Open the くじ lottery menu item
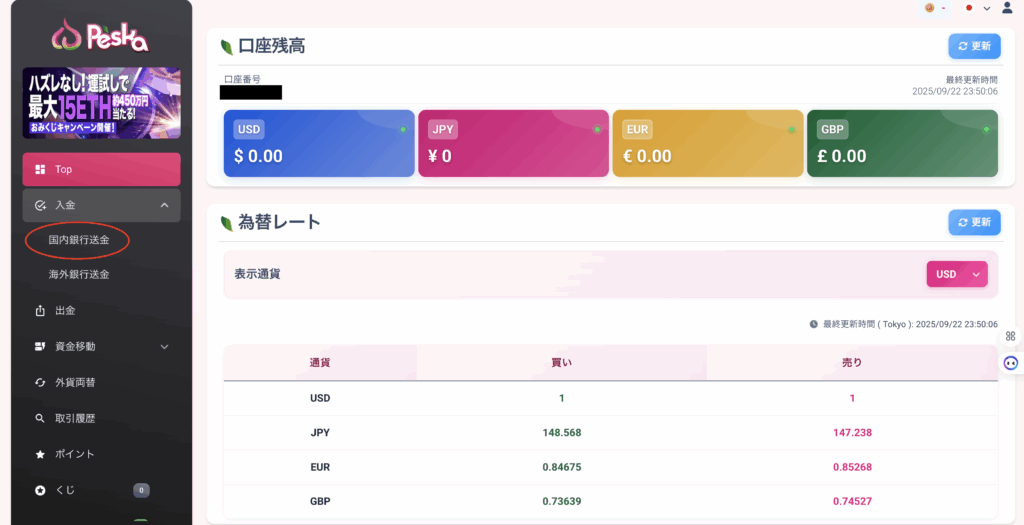The height and width of the screenshot is (525, 1024). 65,490
